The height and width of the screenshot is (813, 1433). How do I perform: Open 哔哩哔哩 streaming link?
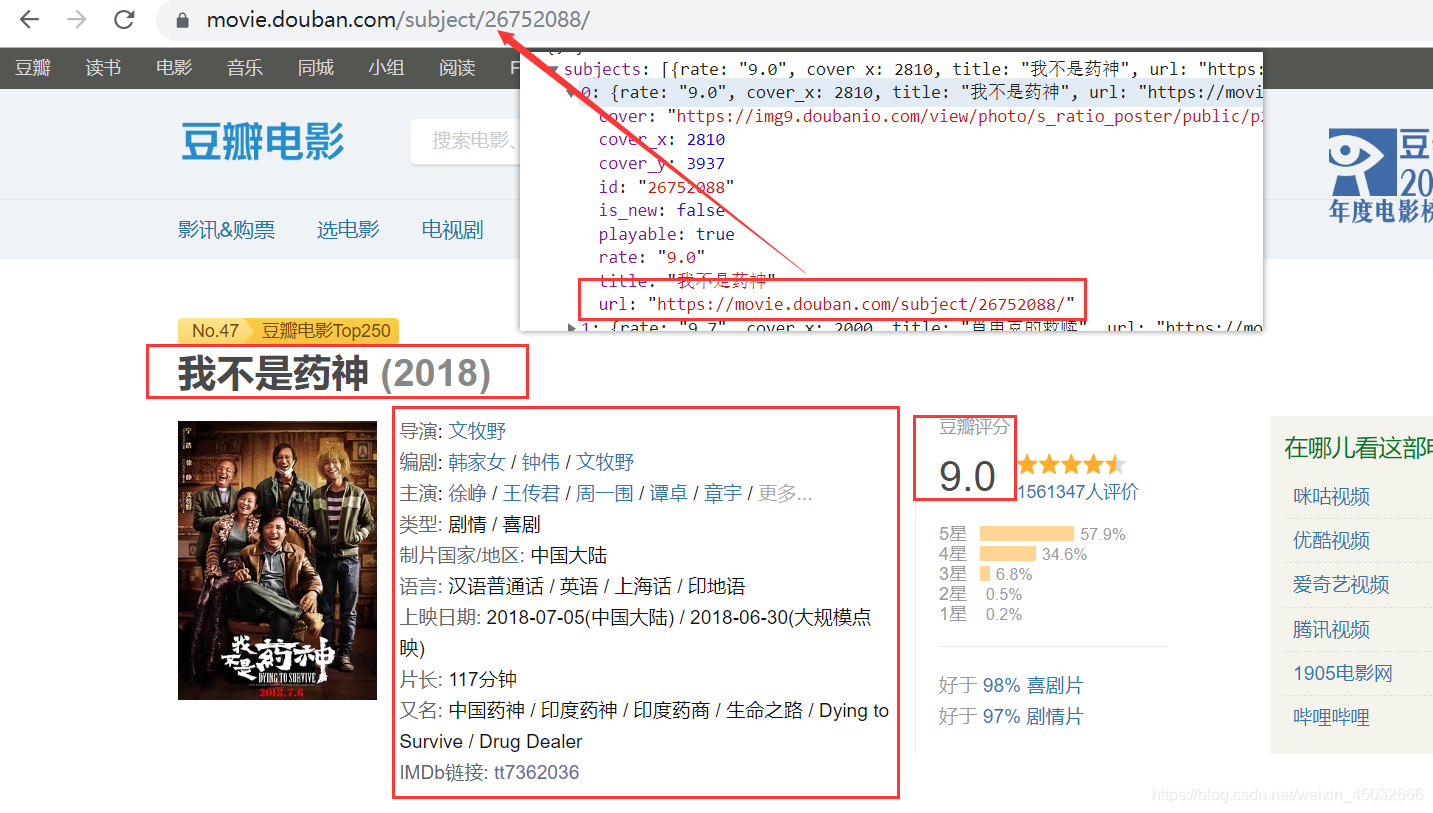[x=1331, y=717]
